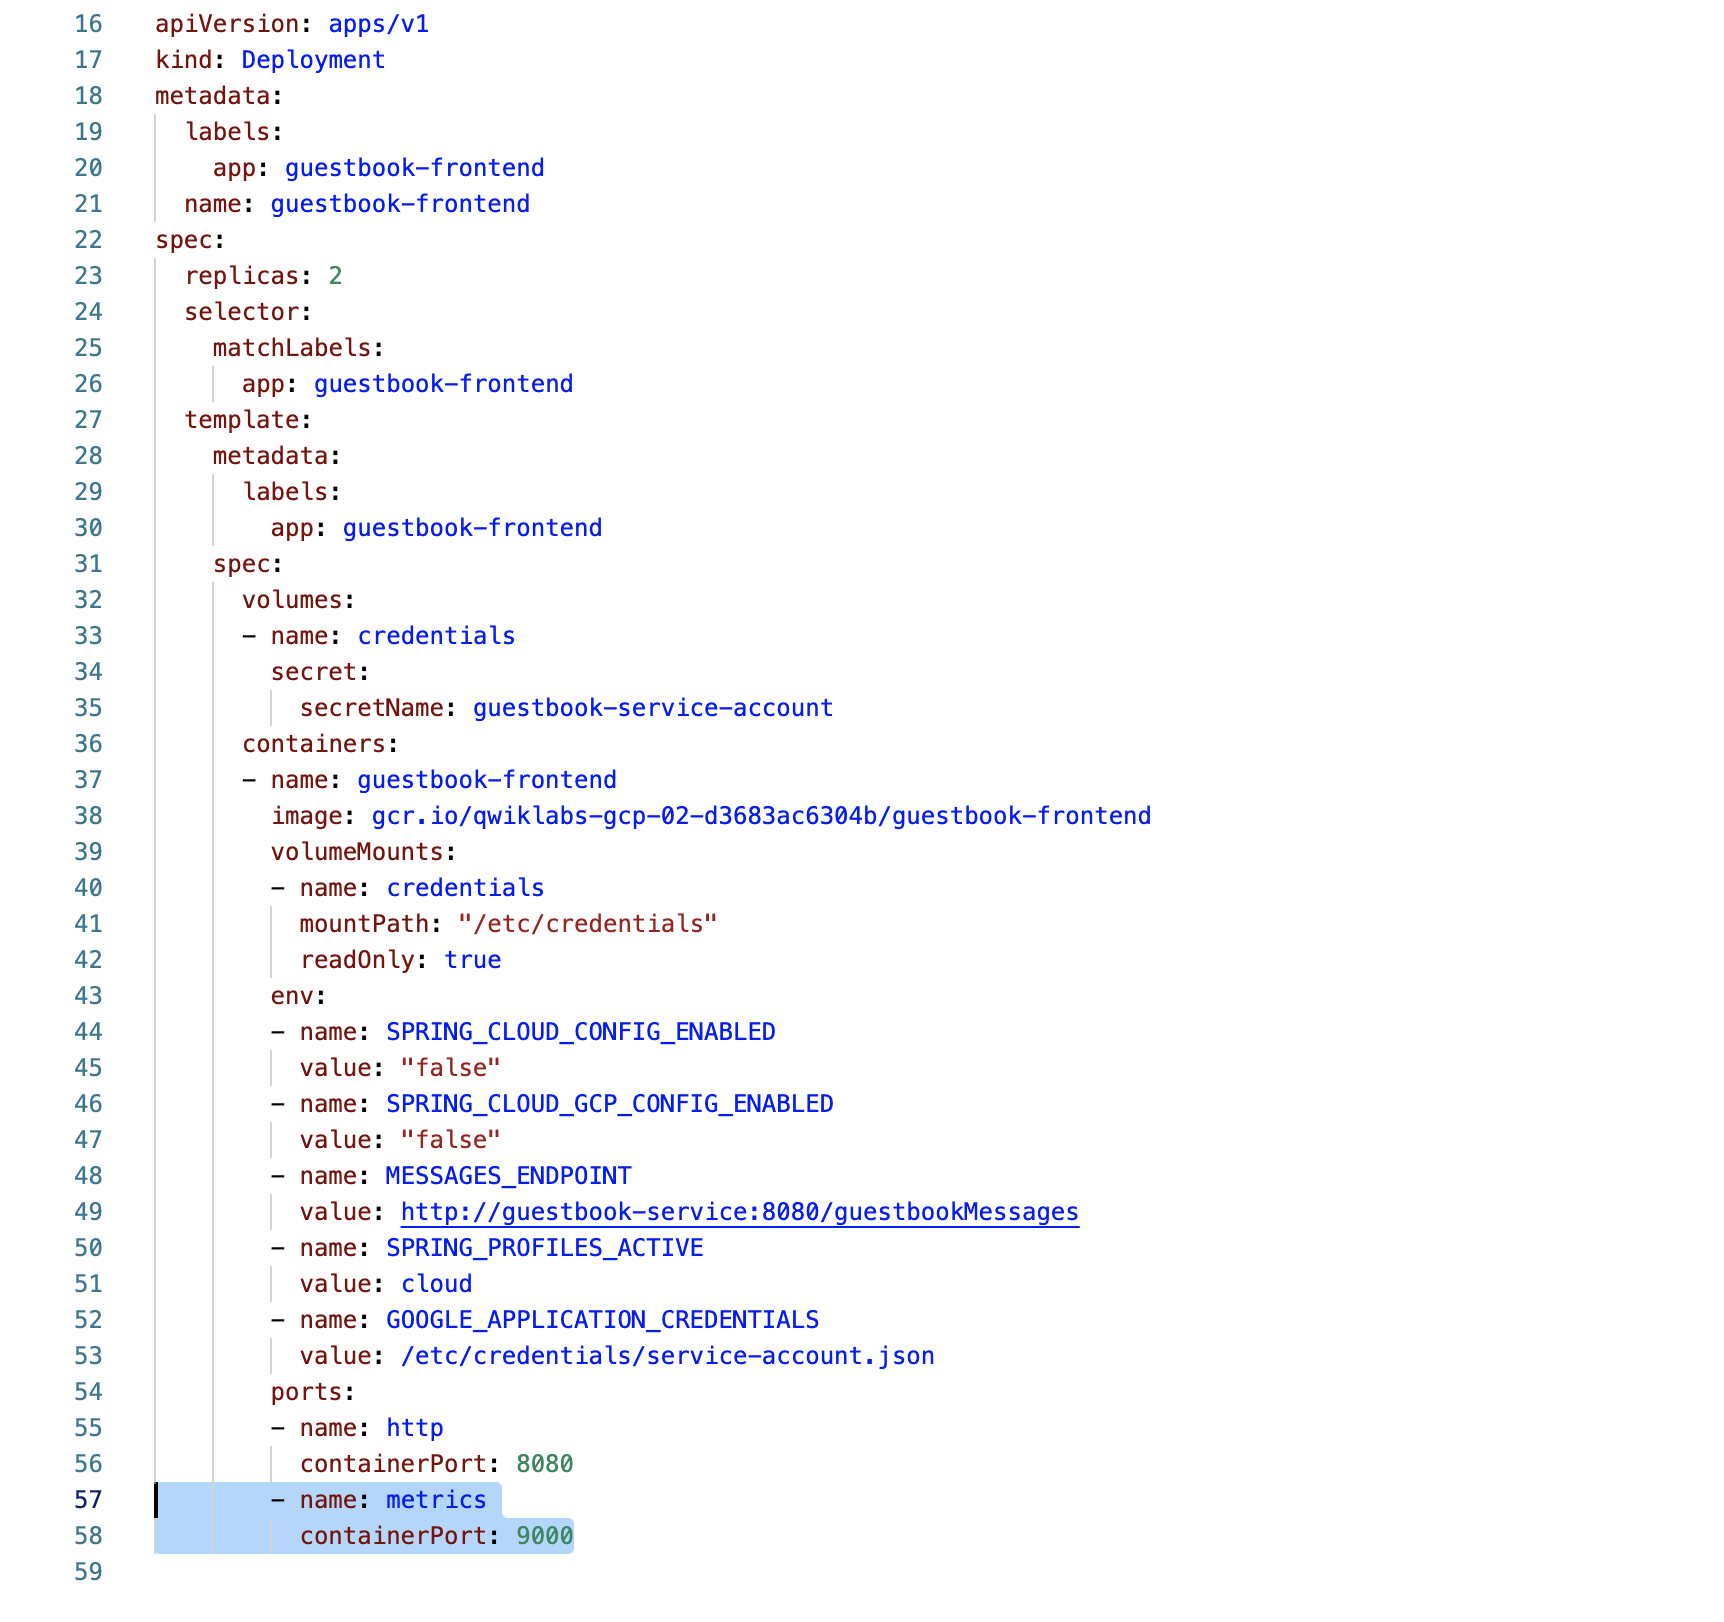Click 'volumes' key
1724x1622 pixels.
point(292,600)
